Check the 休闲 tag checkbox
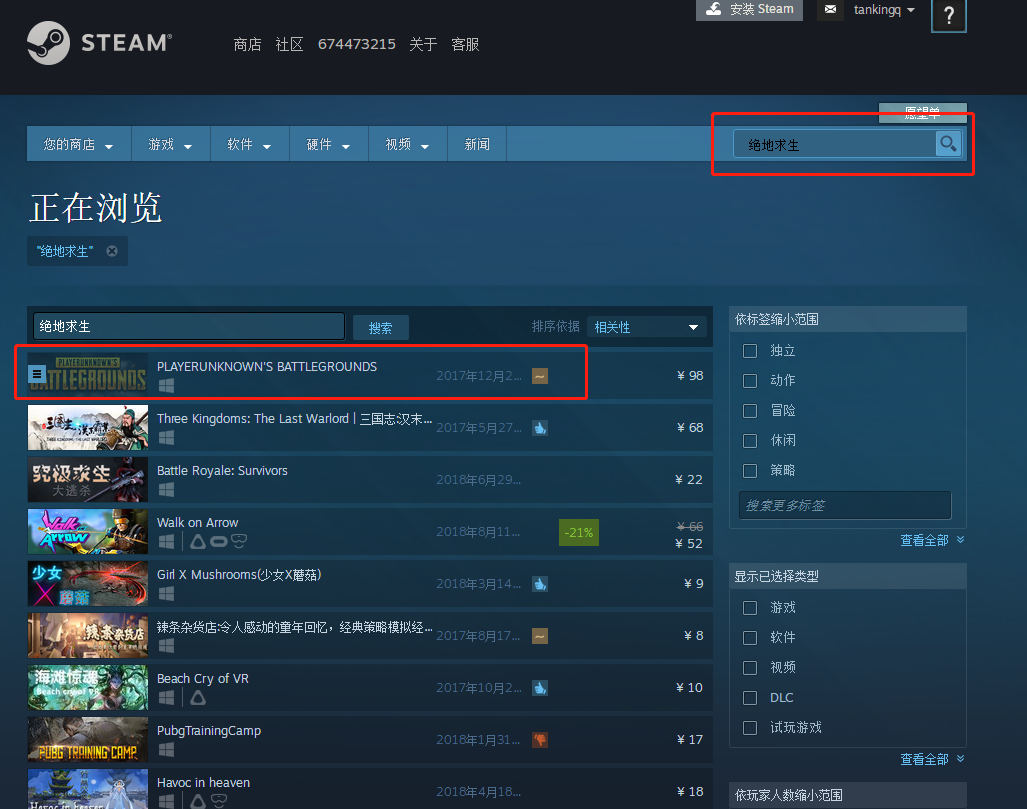 coord(750,441)
